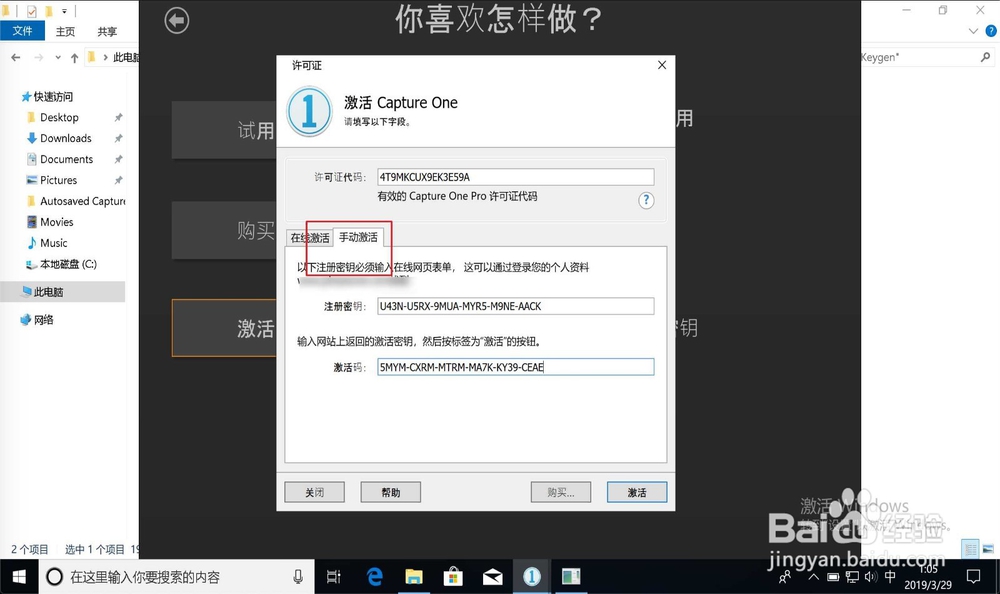The height and width of the screenshot is (594, 1000).
Task: Click the network icon in tray
Action: click(852, 577)
